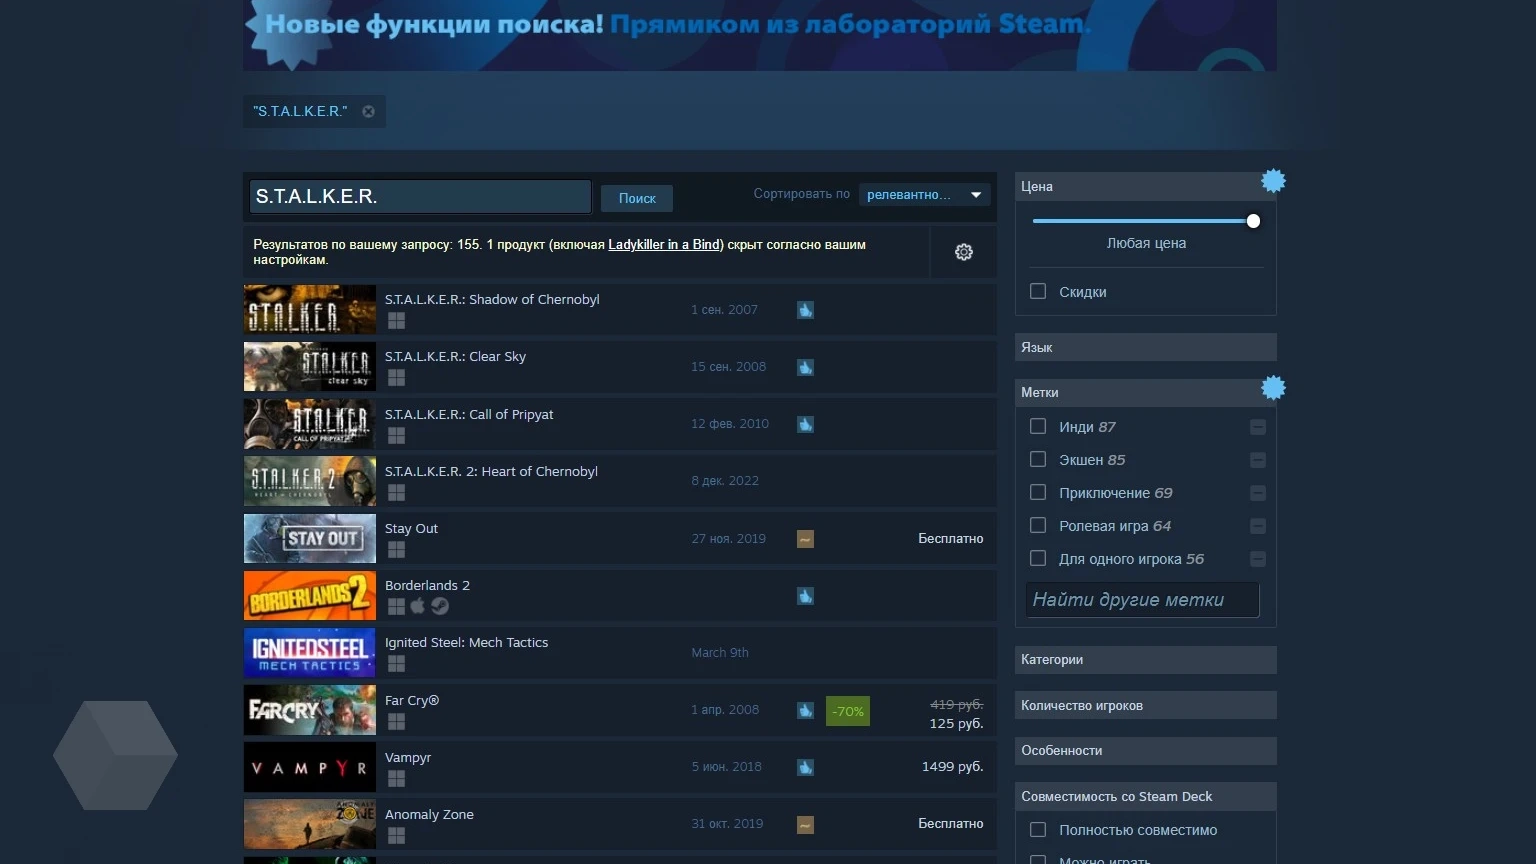Remove the "S.T.A.L.K.E.R." search tag
This screenshot has height=864, width=1536.
pyautogui.click(x=368, y=111)
